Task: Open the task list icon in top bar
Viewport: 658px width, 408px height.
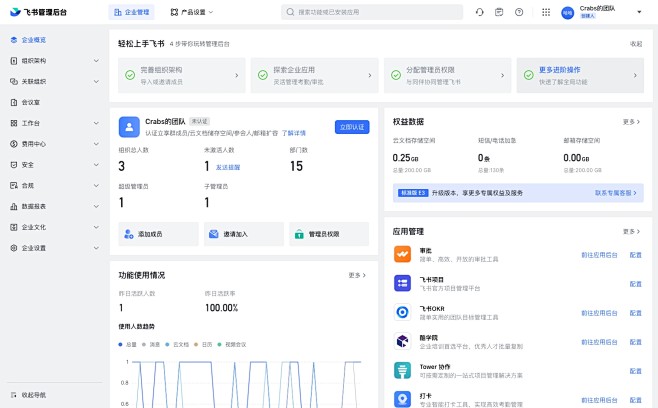Action: 499,12
